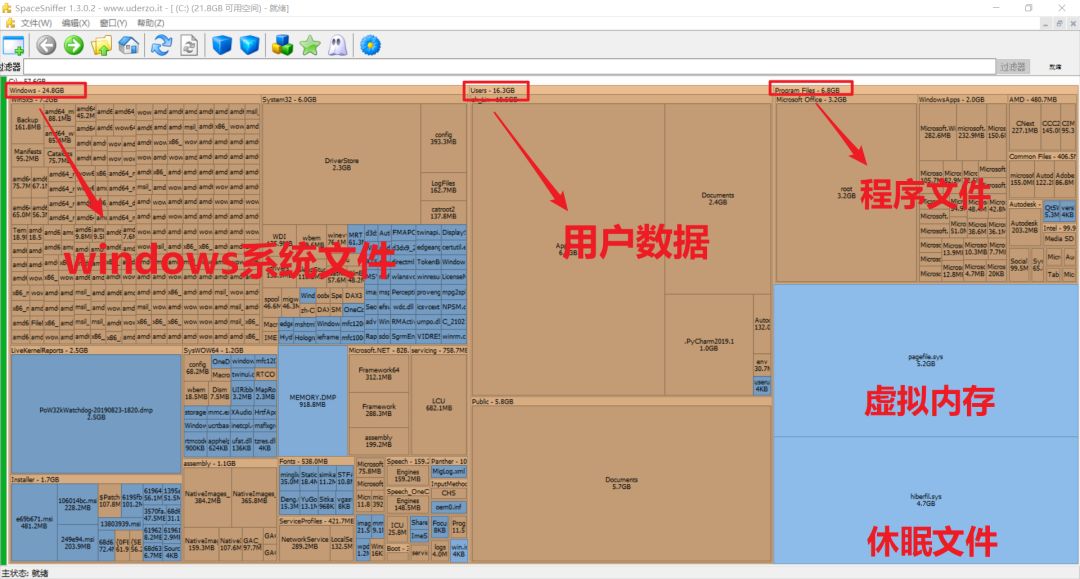Viewport: 1080px width, 579px height.
Task: Open the 窗口(Y) menu
Action: (114, 23)
